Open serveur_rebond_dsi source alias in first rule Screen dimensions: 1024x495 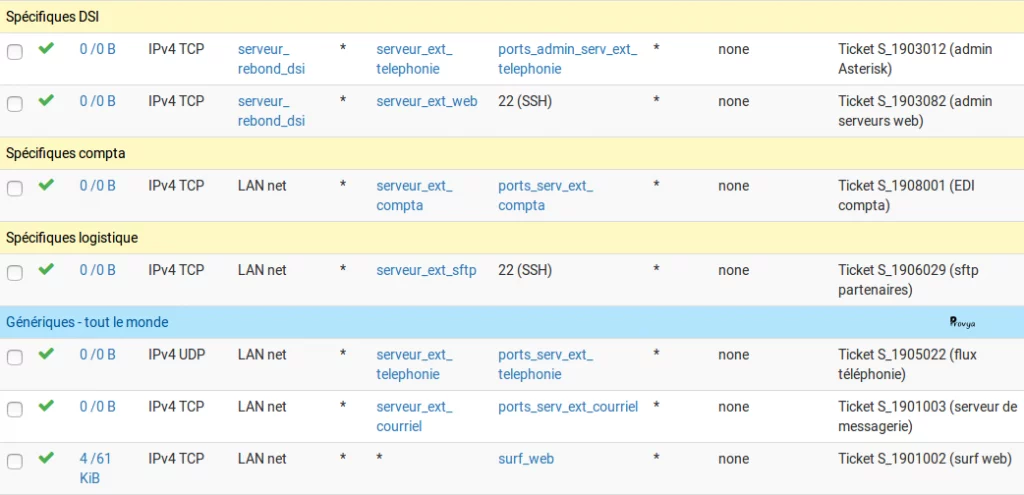[x=271, y=59]
